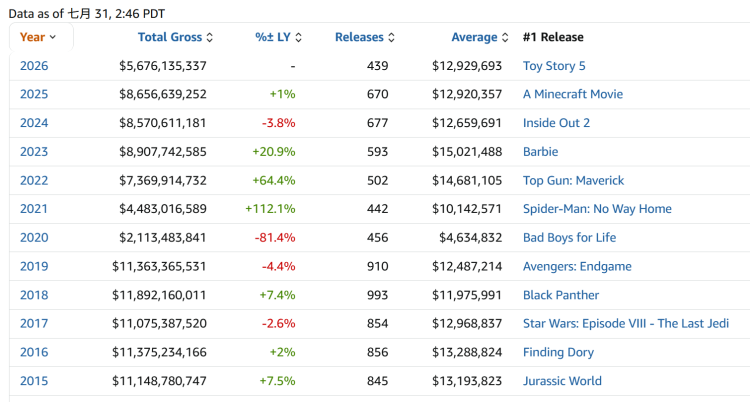Image resolution: width=750 pixels, height=402 pixels.
Task: Open Star Wars: Episode VIII link
Action: pos(626,324)
